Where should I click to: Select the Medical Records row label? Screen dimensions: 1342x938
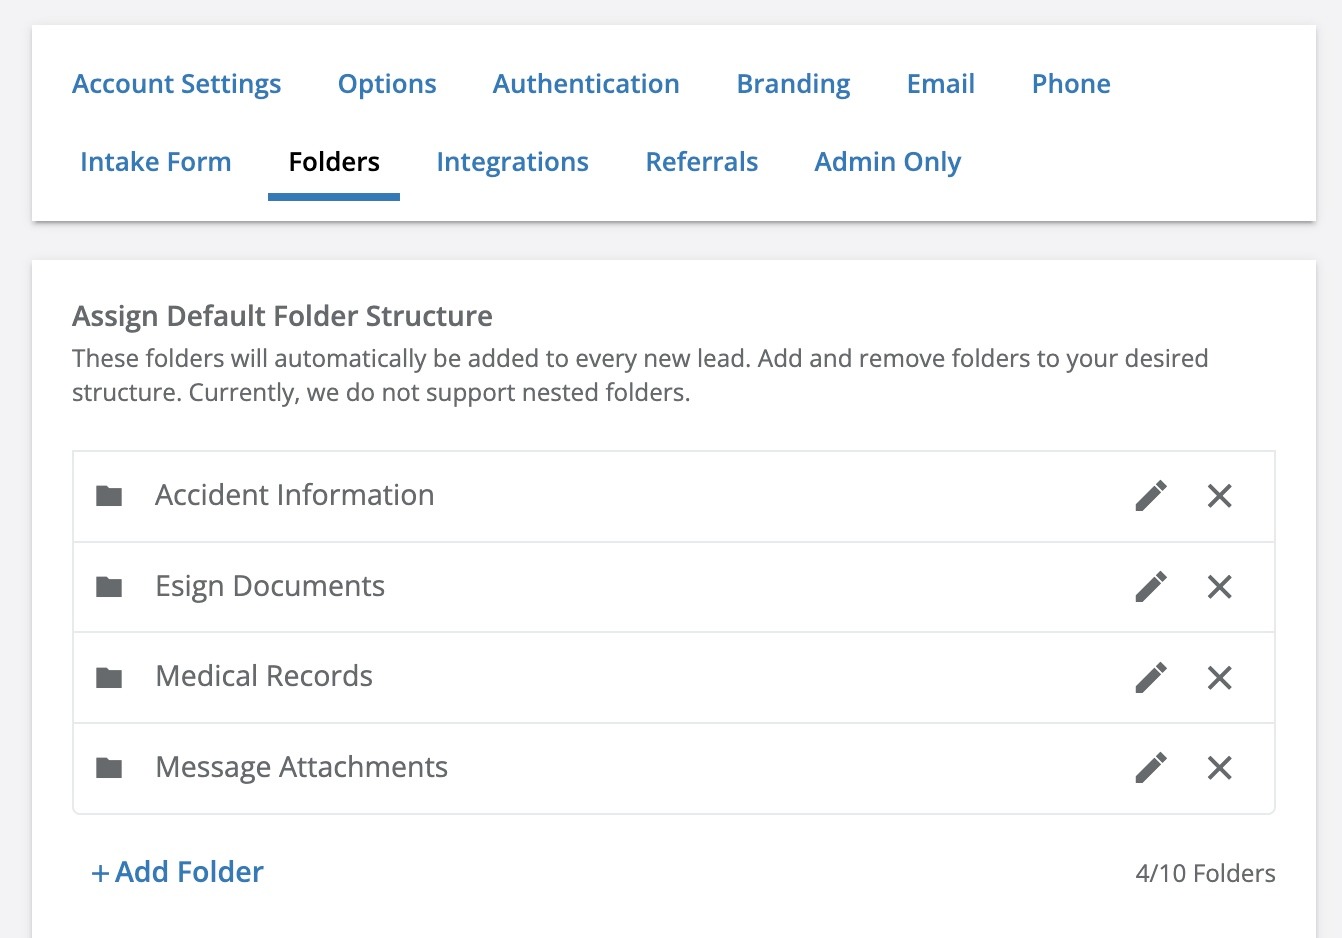coord(264,676)
